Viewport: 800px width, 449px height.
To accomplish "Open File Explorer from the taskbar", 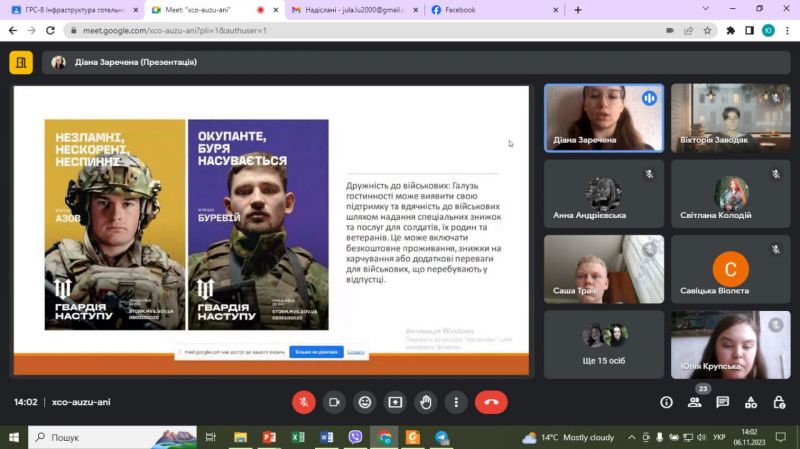I will click(240, 437).
